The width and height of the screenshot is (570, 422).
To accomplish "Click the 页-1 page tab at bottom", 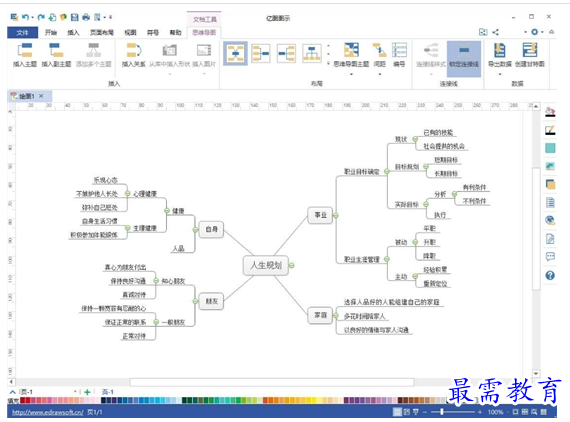I will [108, 392].
